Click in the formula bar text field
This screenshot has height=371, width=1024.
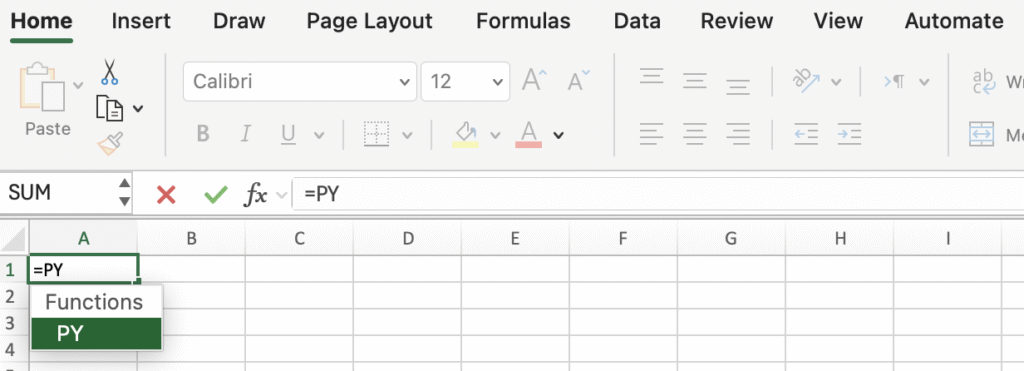click(658, 194)
